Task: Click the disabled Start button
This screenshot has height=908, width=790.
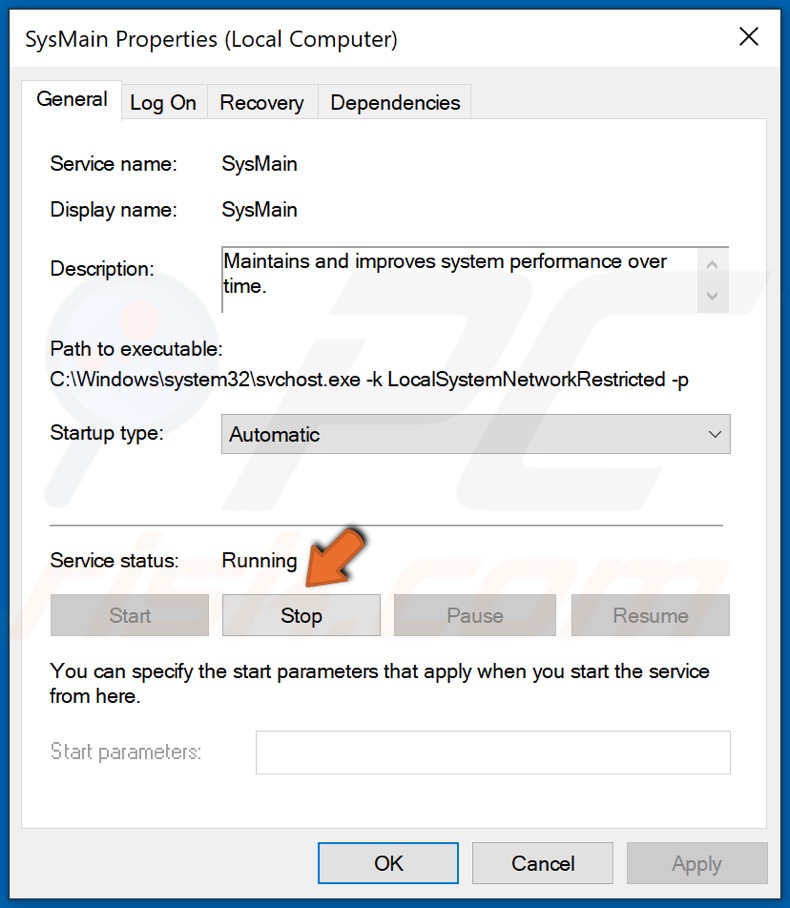Action: [129, 615]
